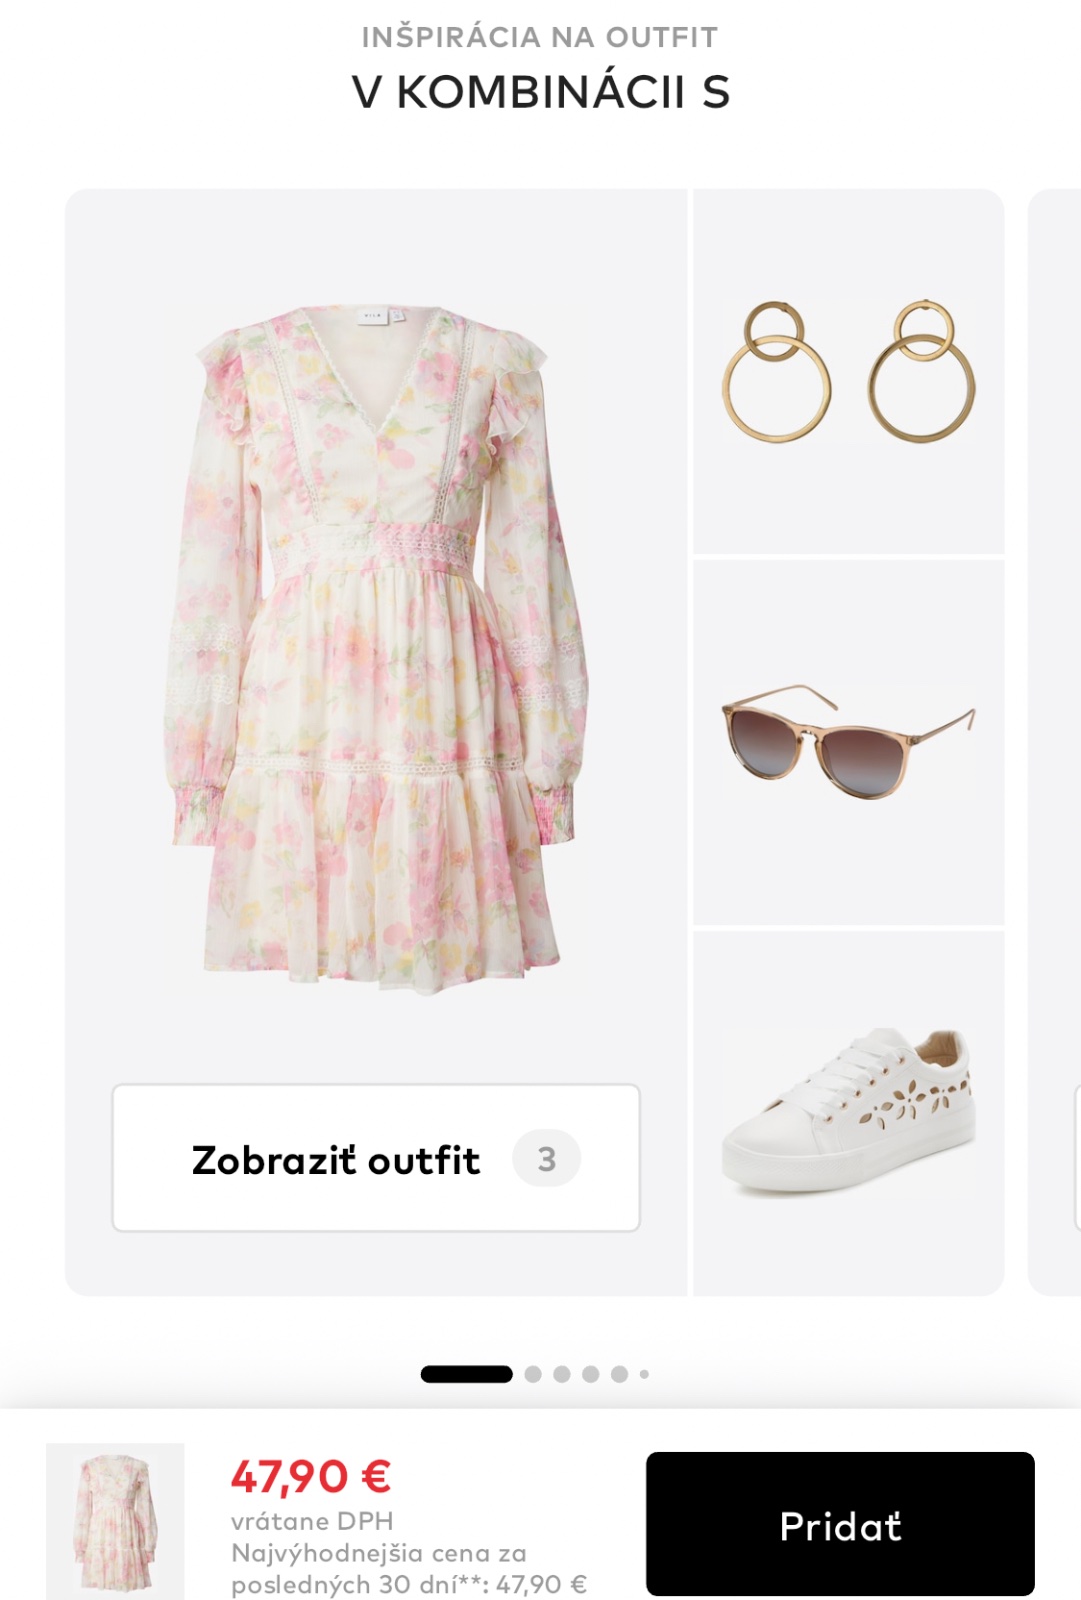The width and height of the screenshot is (1081, 1600).
Task: Open the white sneakers item
Action: pyautogui.click(x=849, y=1113)
